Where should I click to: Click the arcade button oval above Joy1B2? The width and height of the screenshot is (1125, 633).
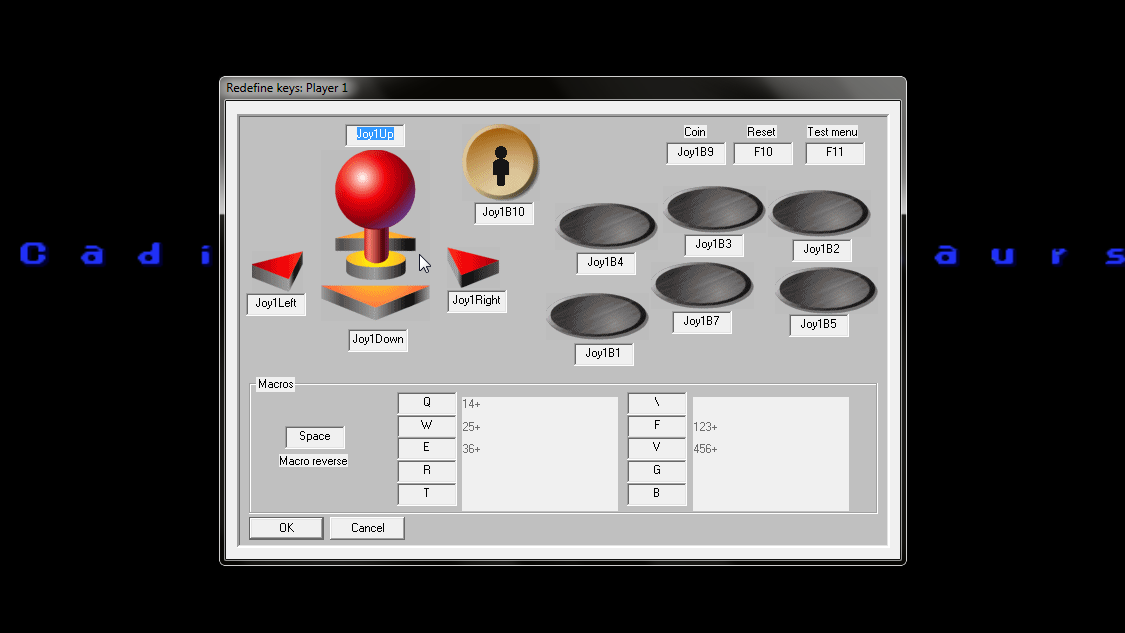coord(821,211)
